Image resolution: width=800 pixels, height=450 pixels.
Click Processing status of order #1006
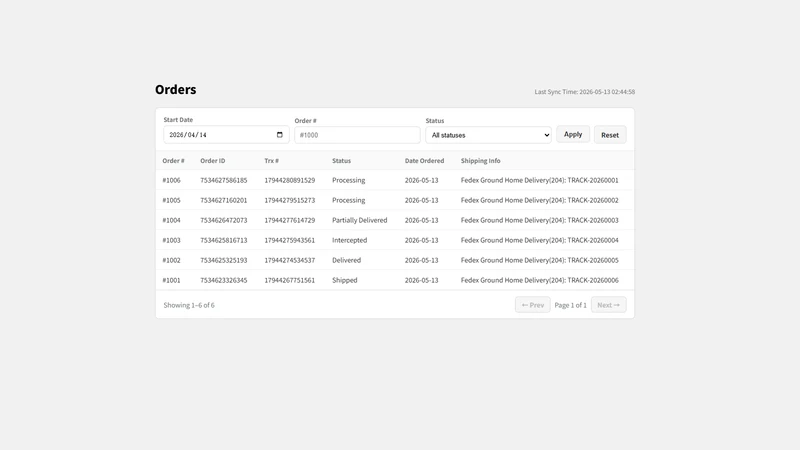pos(348,180)
